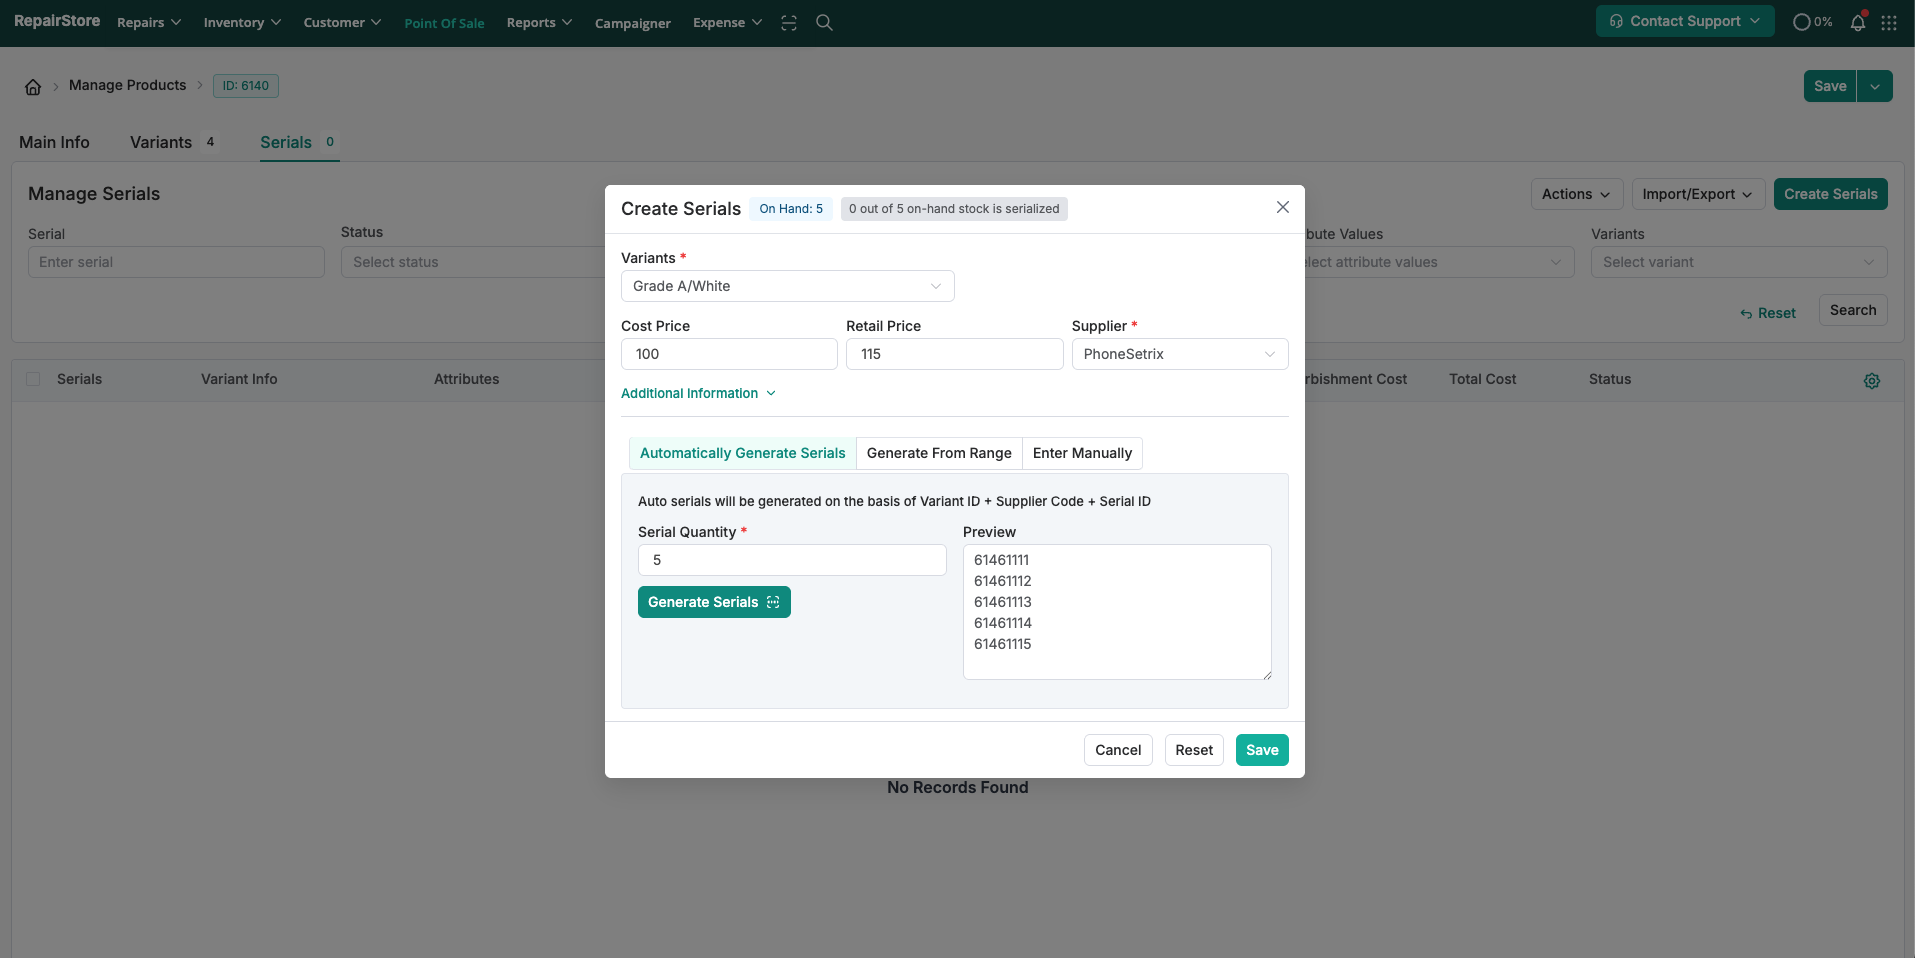
Task: Click the Serial Quantity input field
Action: click(x=791, y=560)
